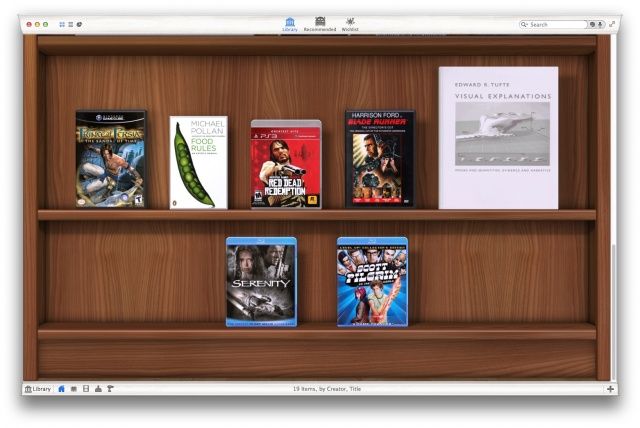Open sort options '19 Items, by Creator, Title'
The image size is (640, 428).
(326, 388)
